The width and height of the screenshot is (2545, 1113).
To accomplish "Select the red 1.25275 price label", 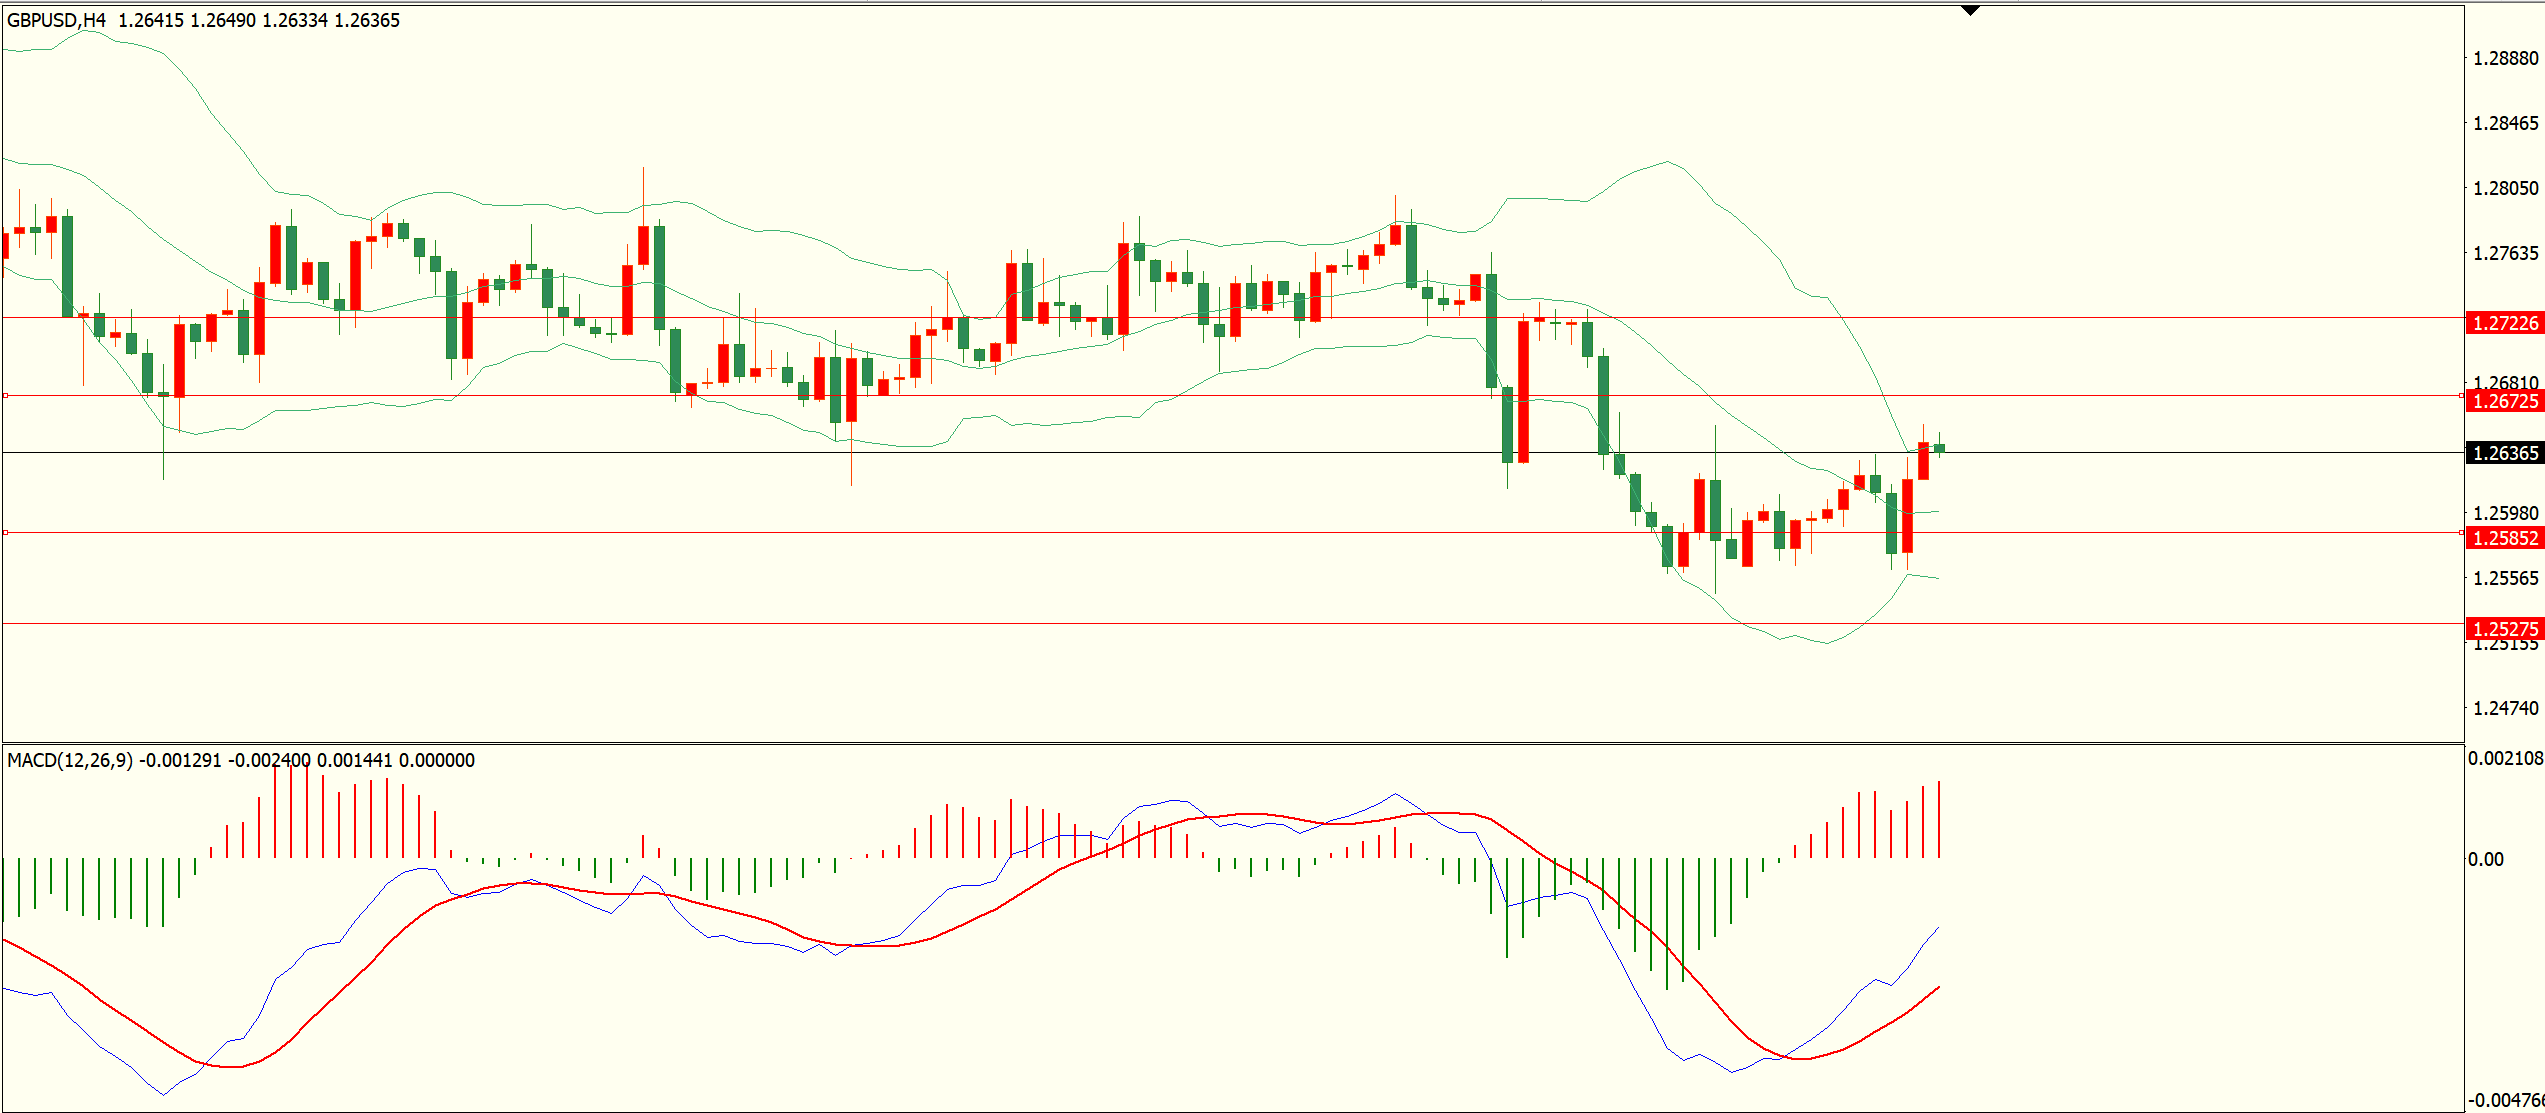I will click(2504, 628).
